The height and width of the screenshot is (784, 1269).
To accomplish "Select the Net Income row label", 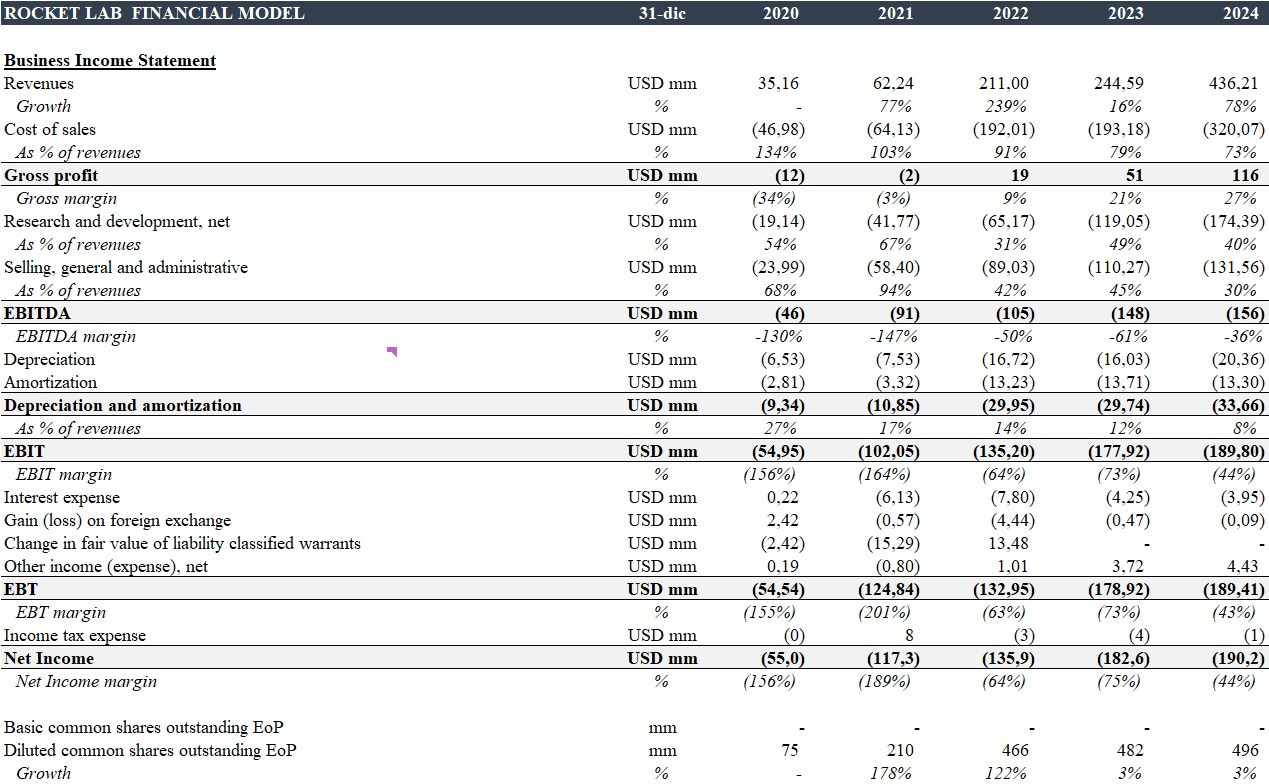I will 49,658.
